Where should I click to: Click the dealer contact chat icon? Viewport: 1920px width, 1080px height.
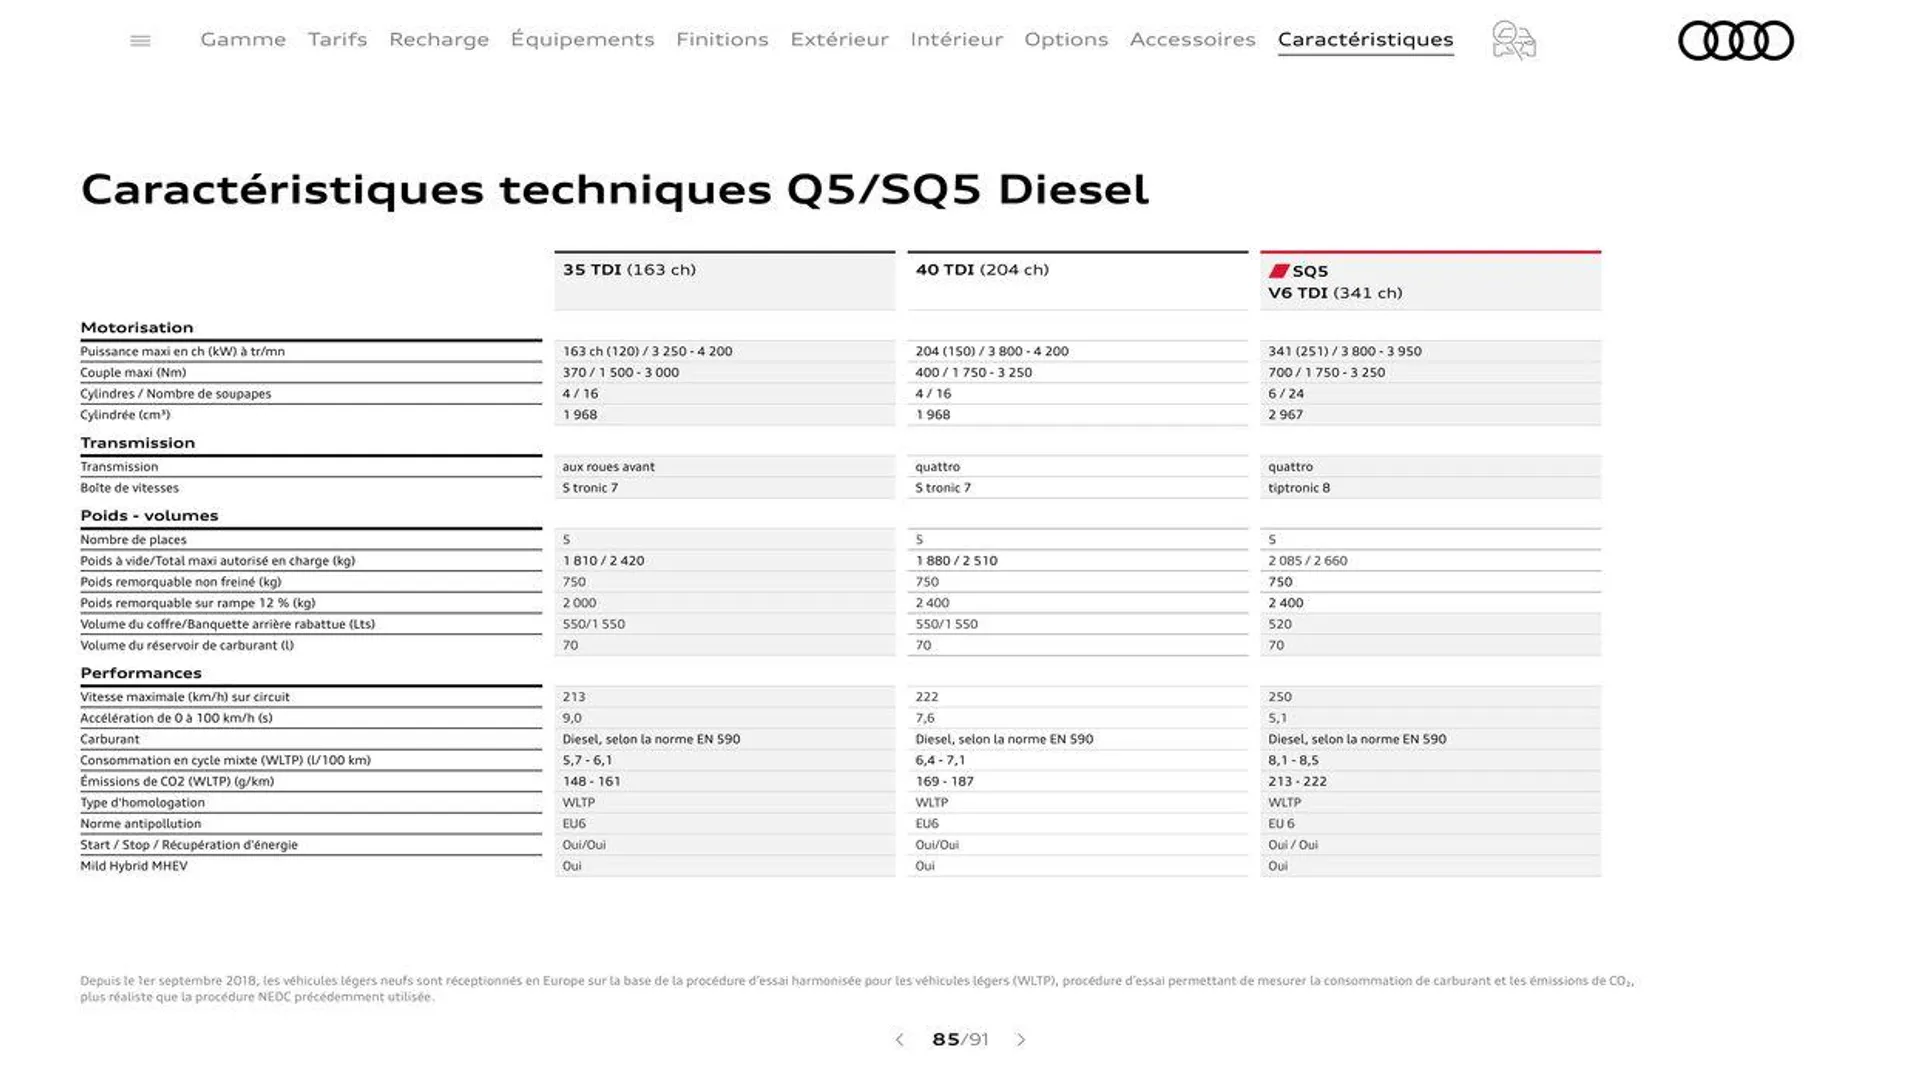point(1514,41)
